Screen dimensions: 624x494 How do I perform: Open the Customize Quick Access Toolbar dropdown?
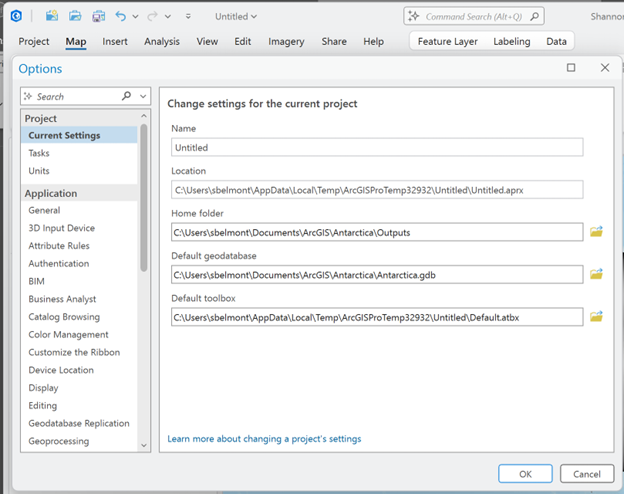pos(188,16)
